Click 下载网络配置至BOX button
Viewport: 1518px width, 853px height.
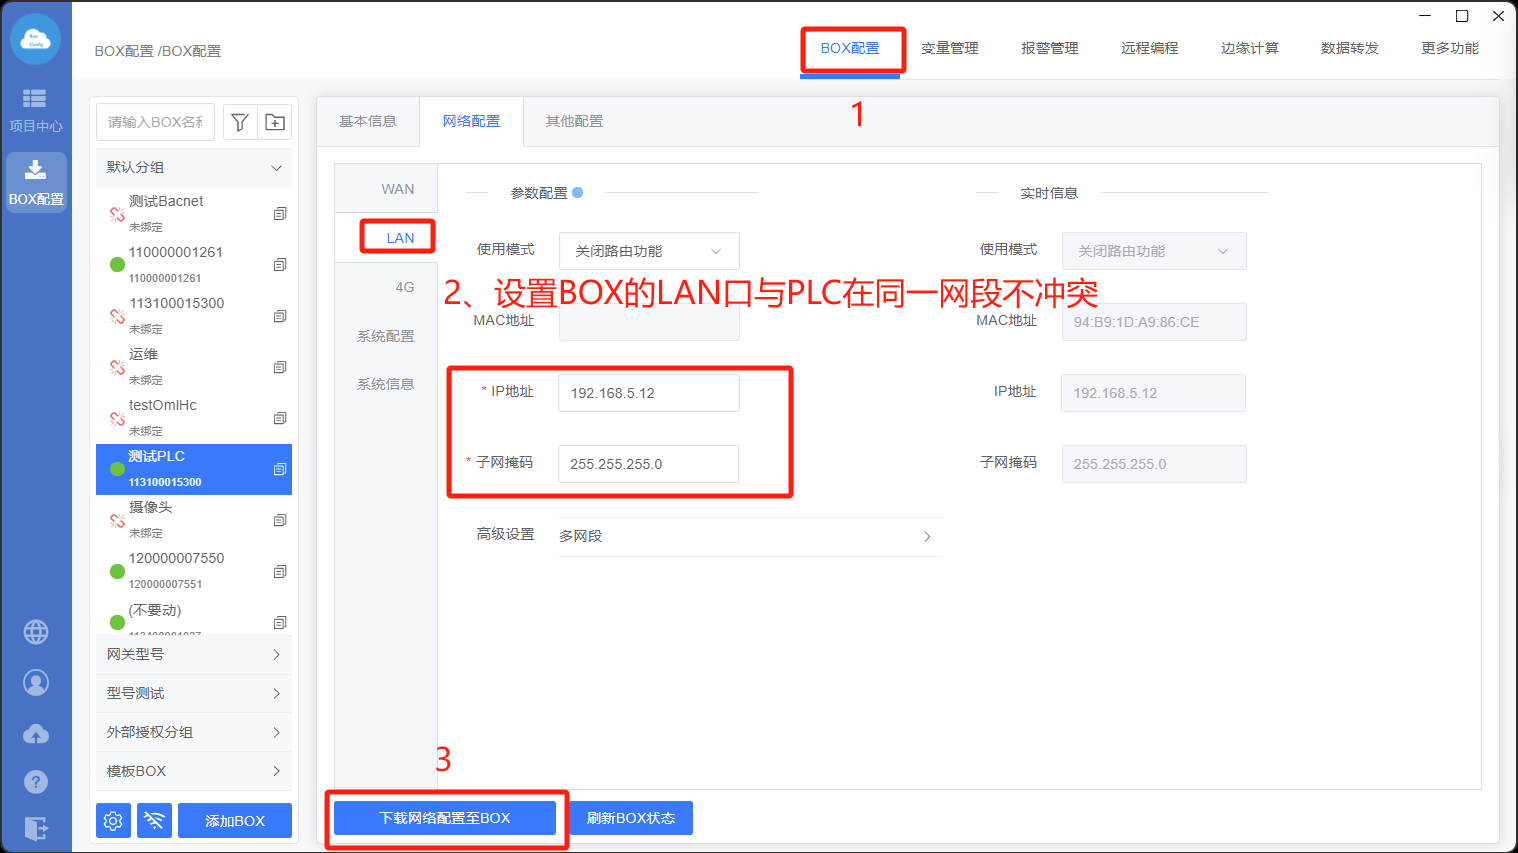click(x=445, y=818)
